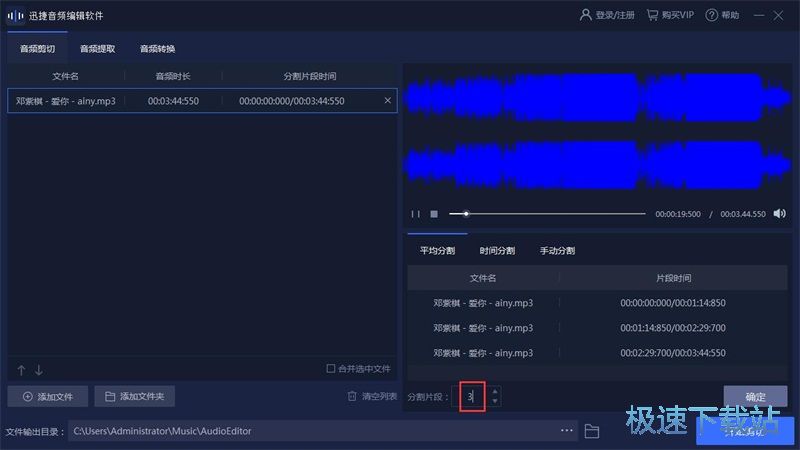Move the selected file down with the arrow

pos(39,369)
